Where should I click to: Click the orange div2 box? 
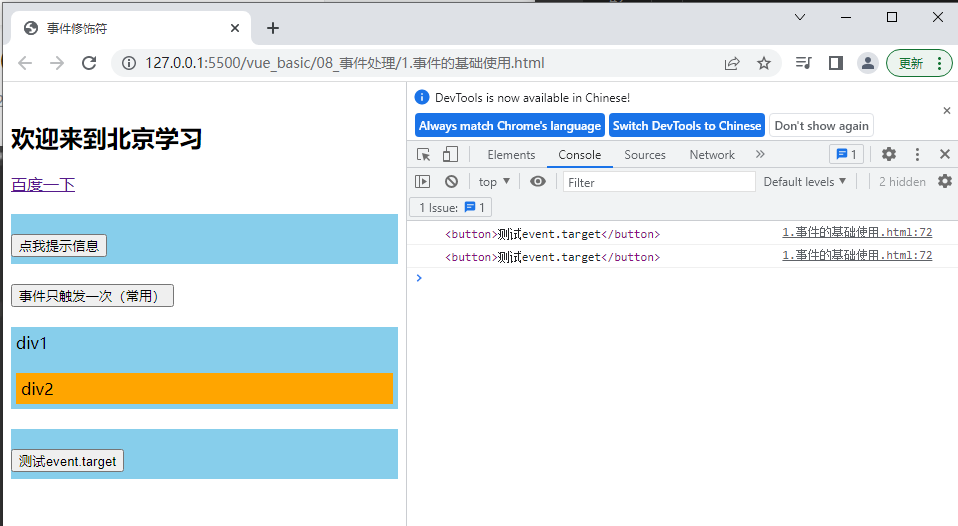(x=204, y=389)
